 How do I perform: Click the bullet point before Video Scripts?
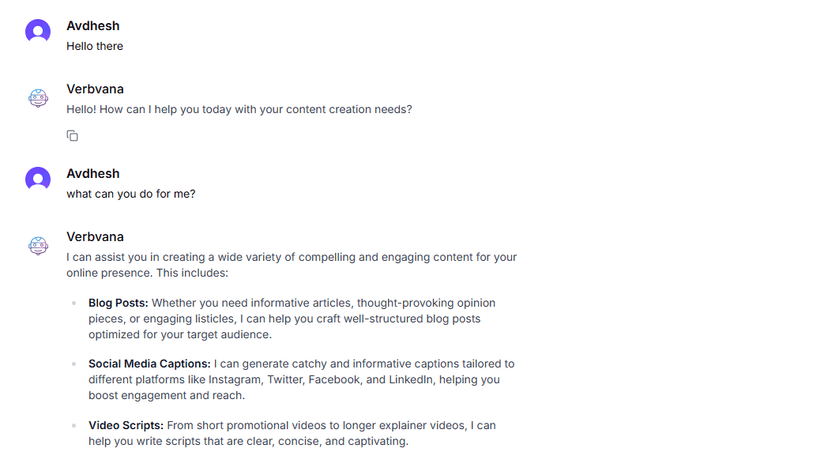74,426
